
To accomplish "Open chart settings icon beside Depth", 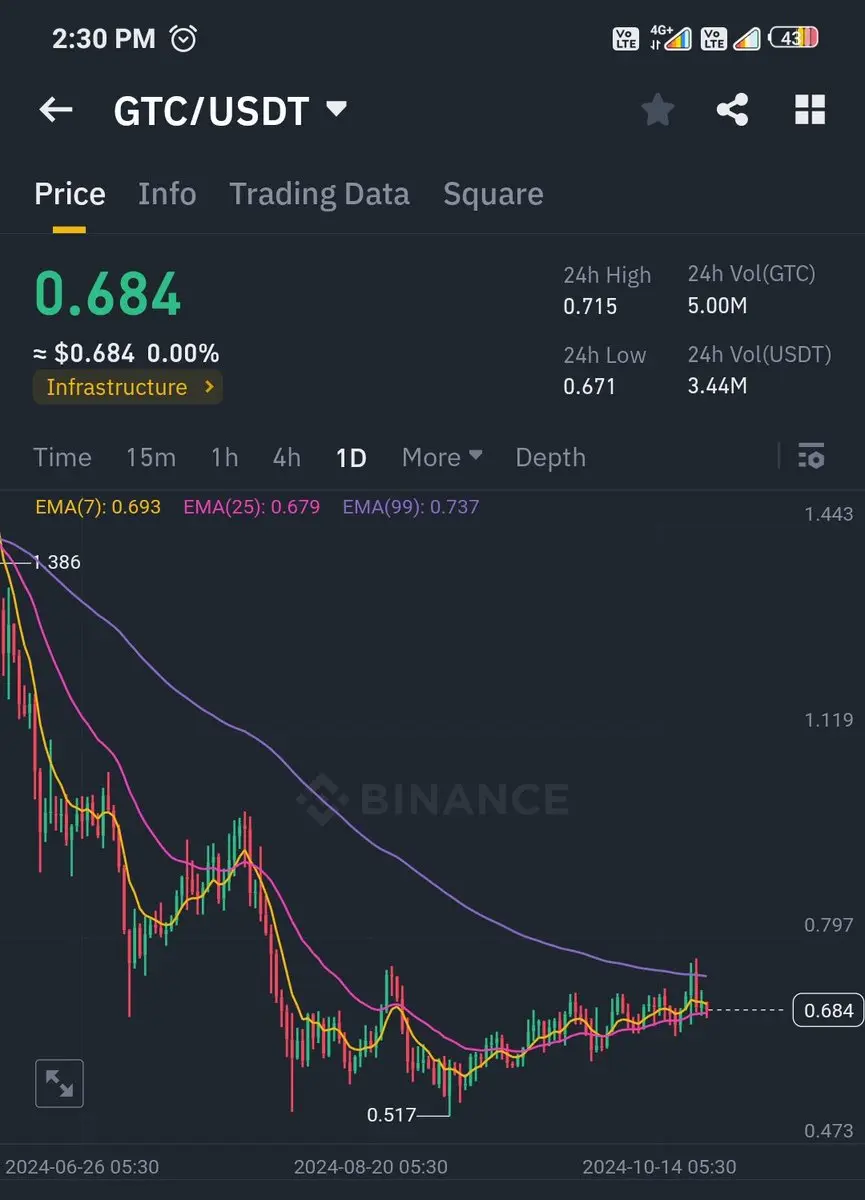I will [x=811, y=456].
